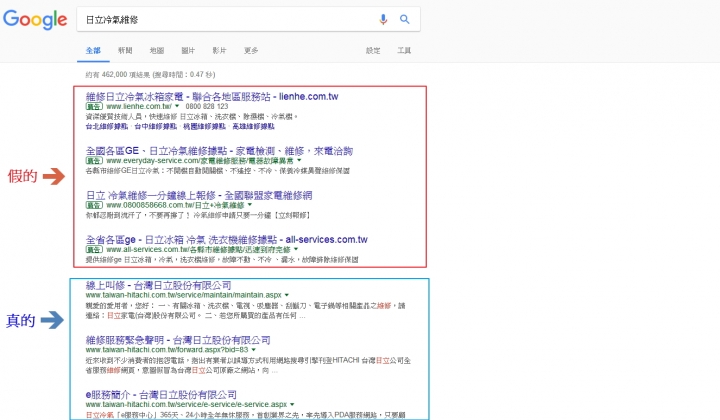
Task: Open 台北維修據點 sitelink
Action: [107, 126]
